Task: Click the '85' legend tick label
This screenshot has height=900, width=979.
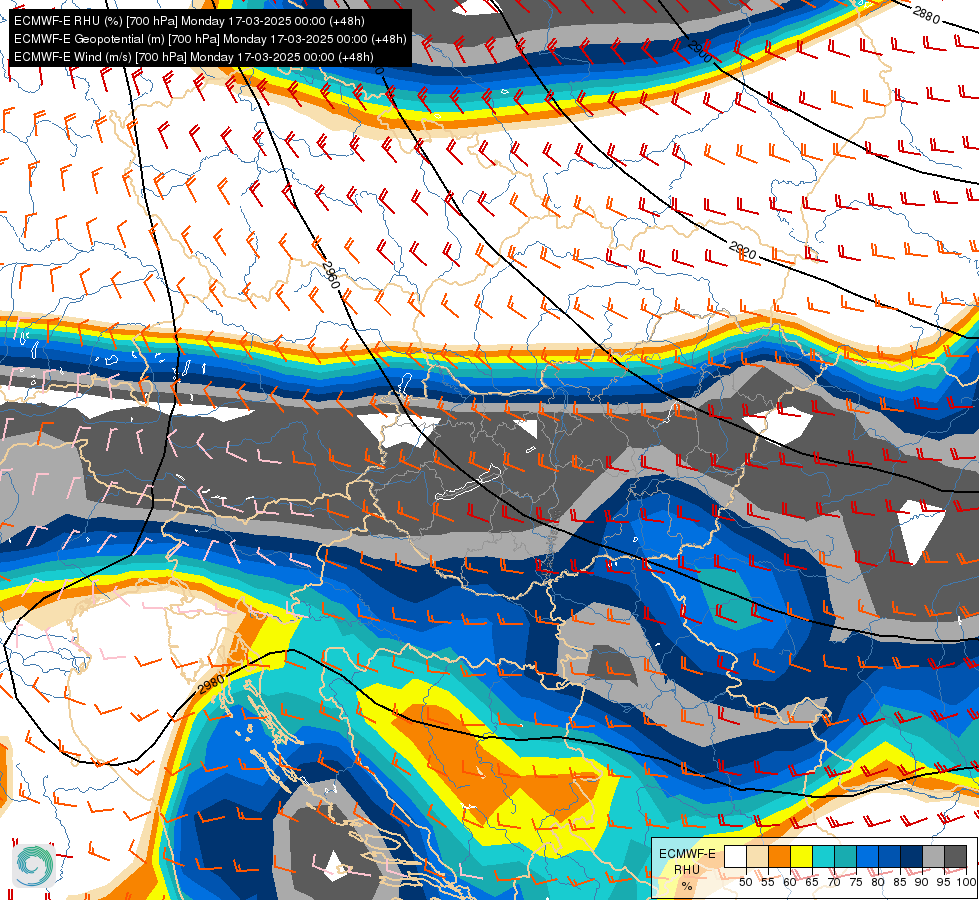Action: tap(900, 882)
